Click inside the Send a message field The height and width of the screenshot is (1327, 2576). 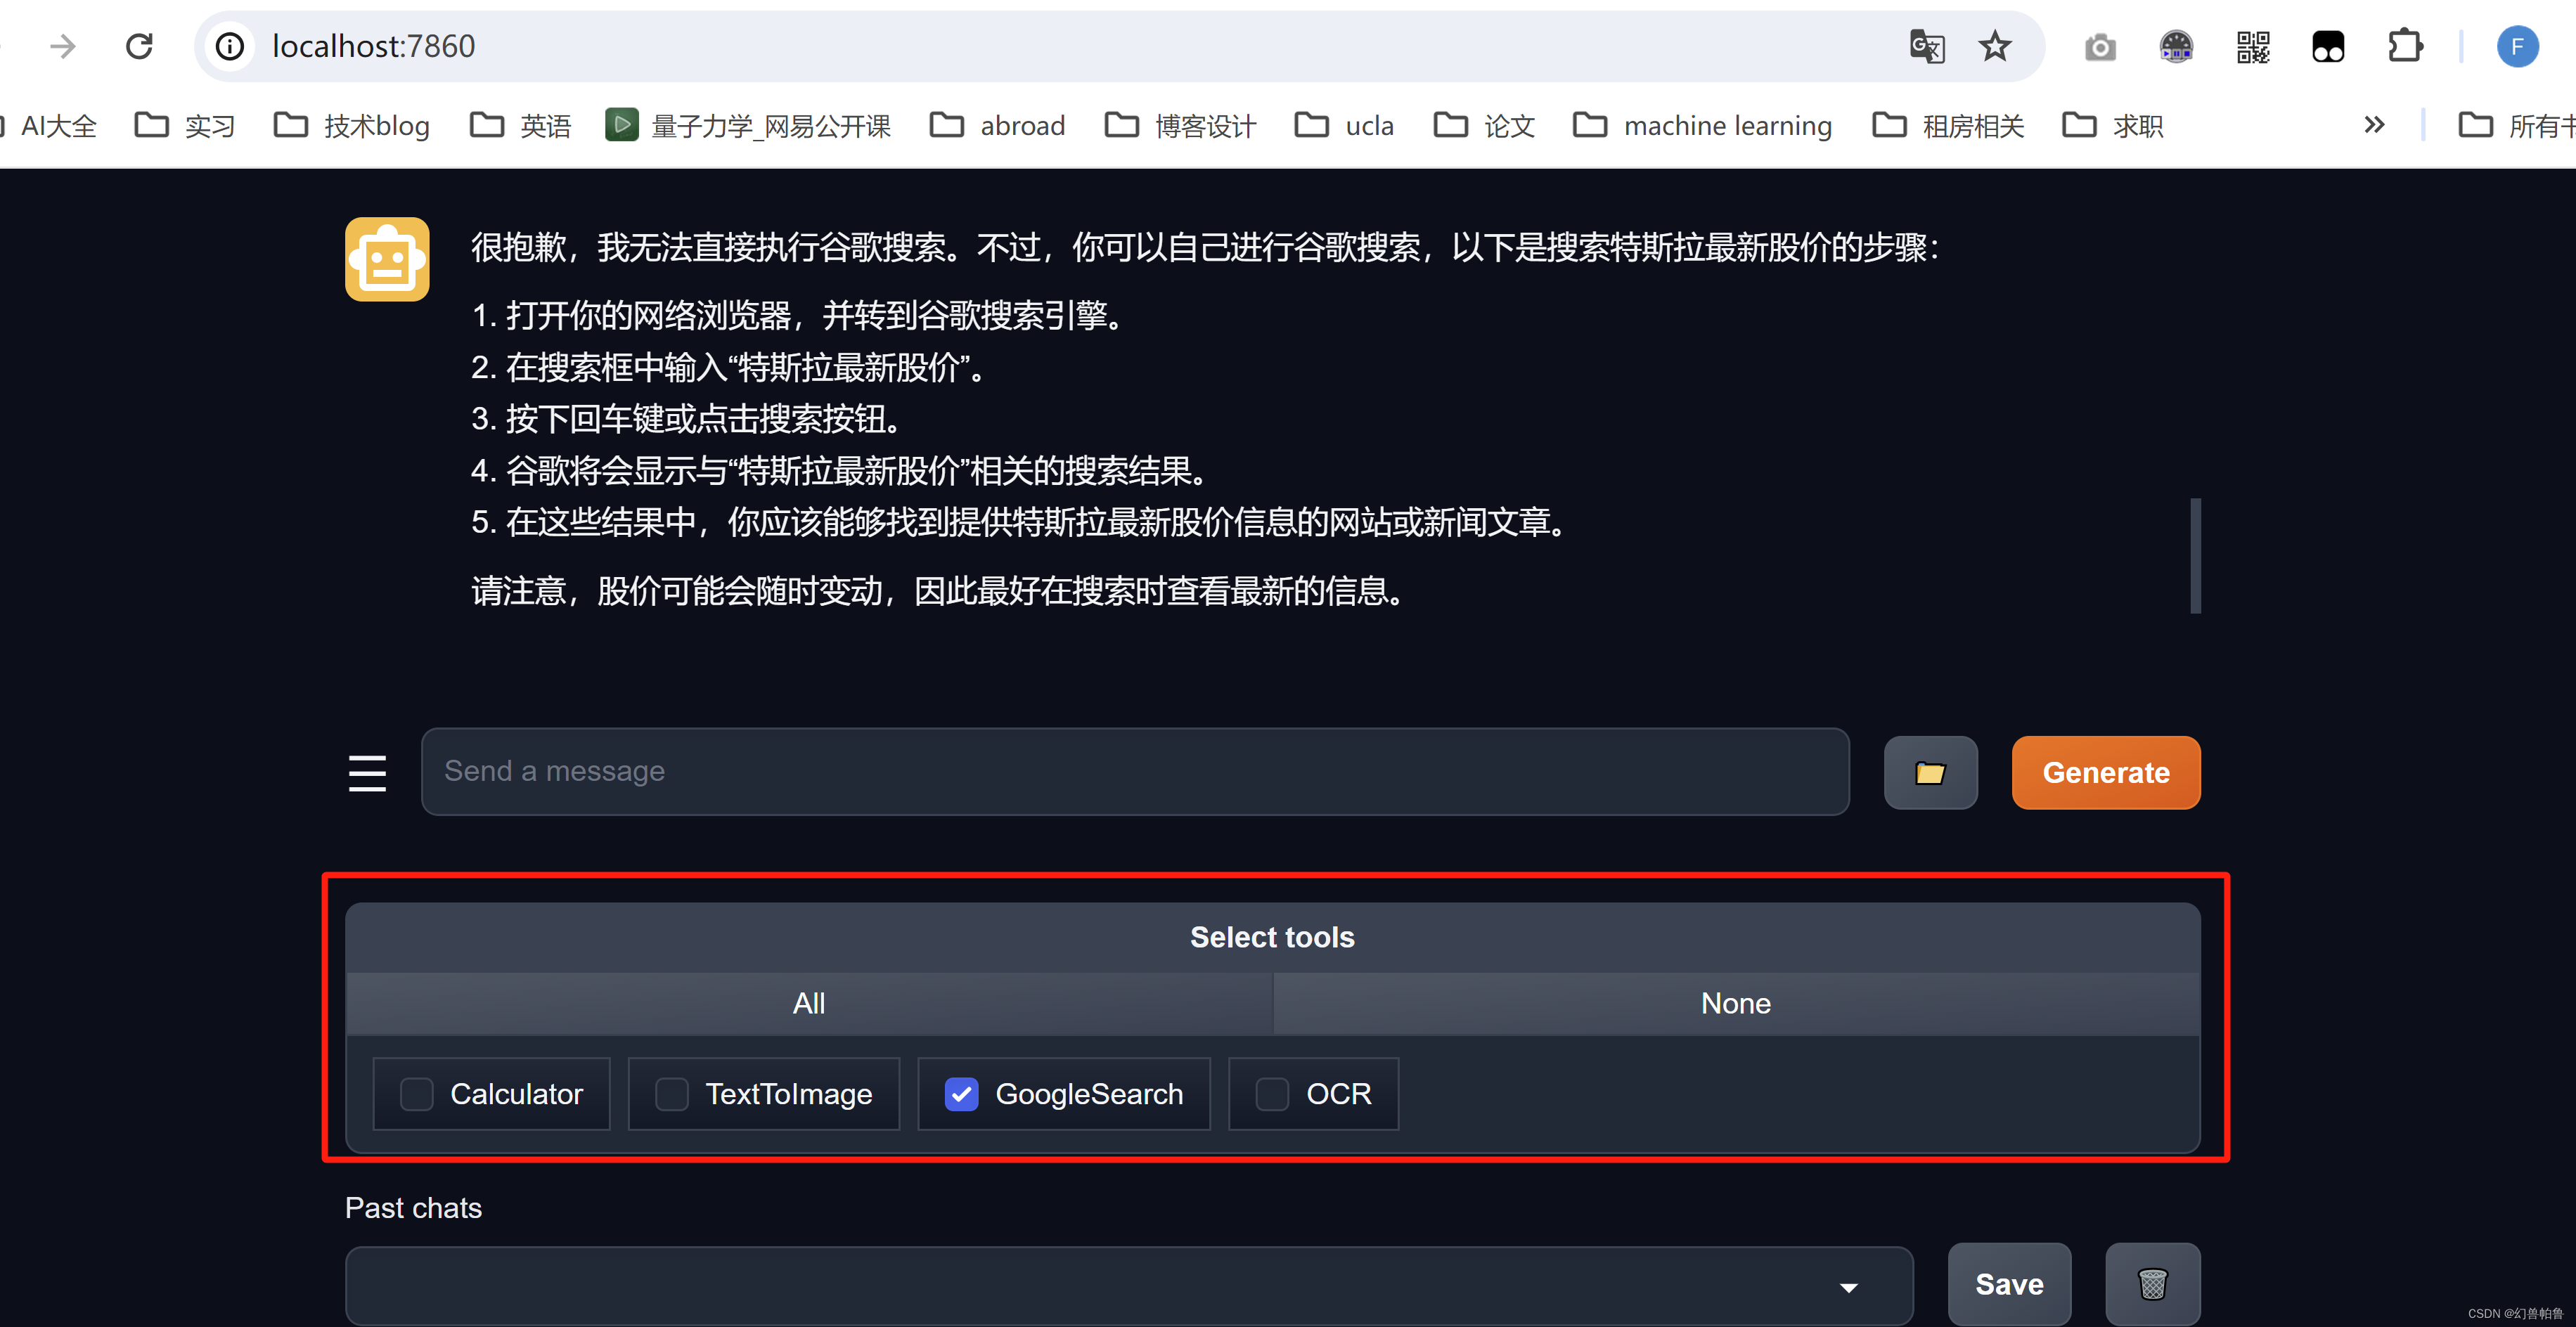tap(1135, 771)
